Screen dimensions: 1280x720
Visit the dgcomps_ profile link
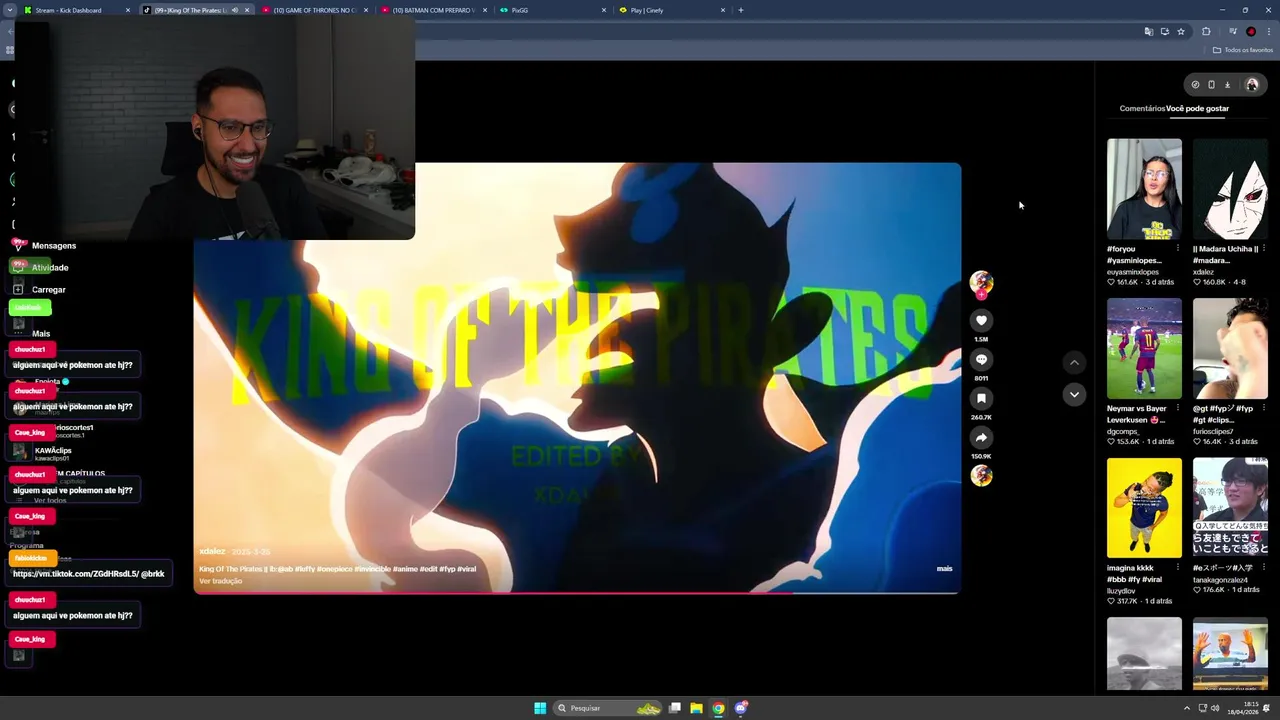[1123, 431]
